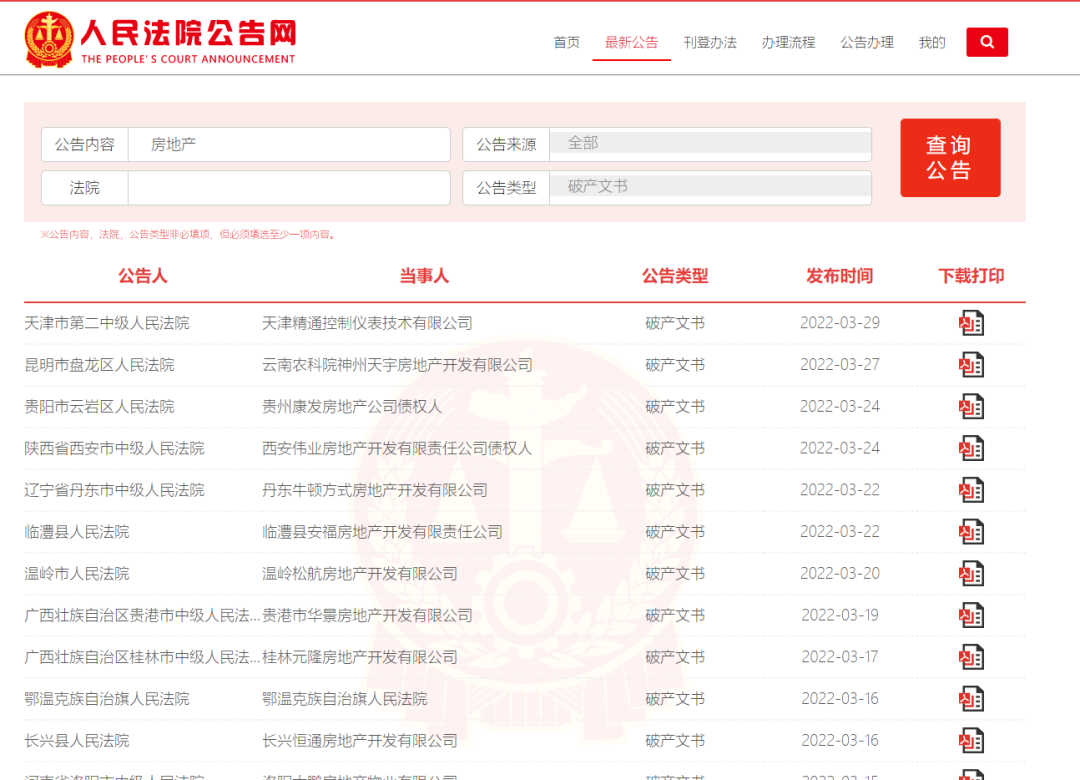Open 临澧县安福房地产开发有限责任公司 announcement
This screenshot has height=780, width=1080.
382,532
